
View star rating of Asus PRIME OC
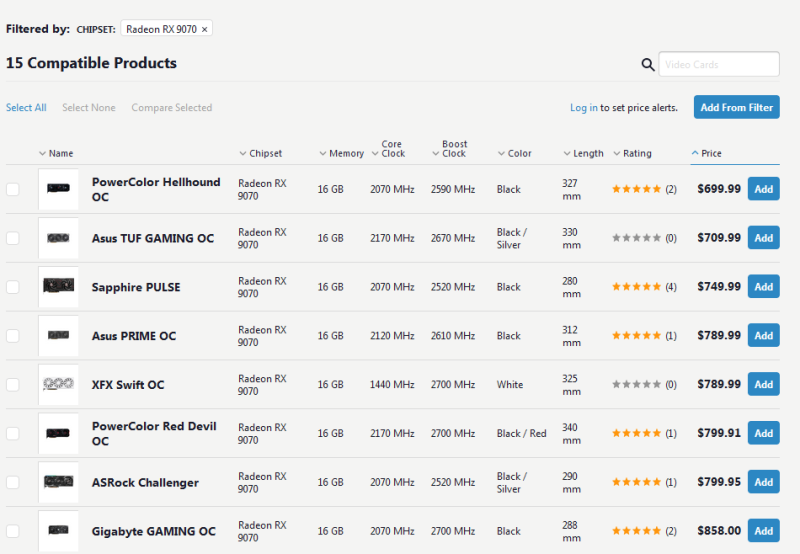(x=636, y=336)
